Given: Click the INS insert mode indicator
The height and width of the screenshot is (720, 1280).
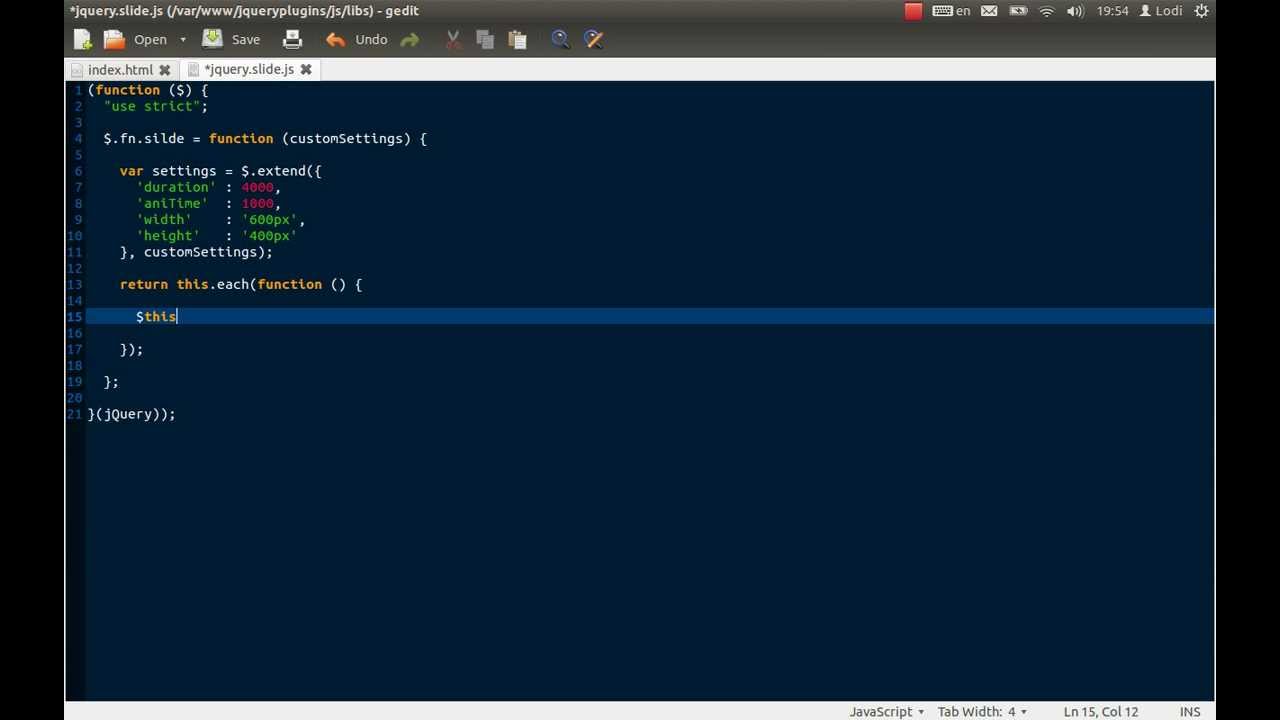Looking at the screenshot, I should (x=1190, y=712).
